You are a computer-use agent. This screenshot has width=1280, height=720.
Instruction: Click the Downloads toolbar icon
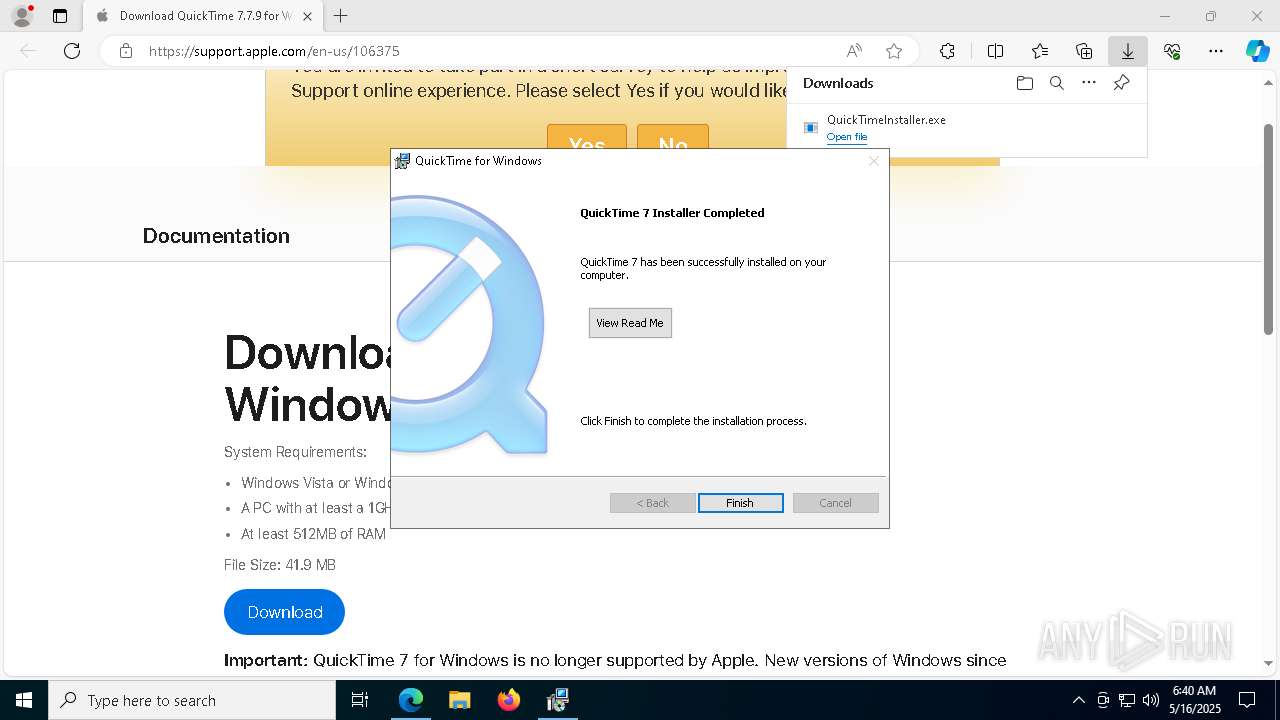pos(1128,51)
